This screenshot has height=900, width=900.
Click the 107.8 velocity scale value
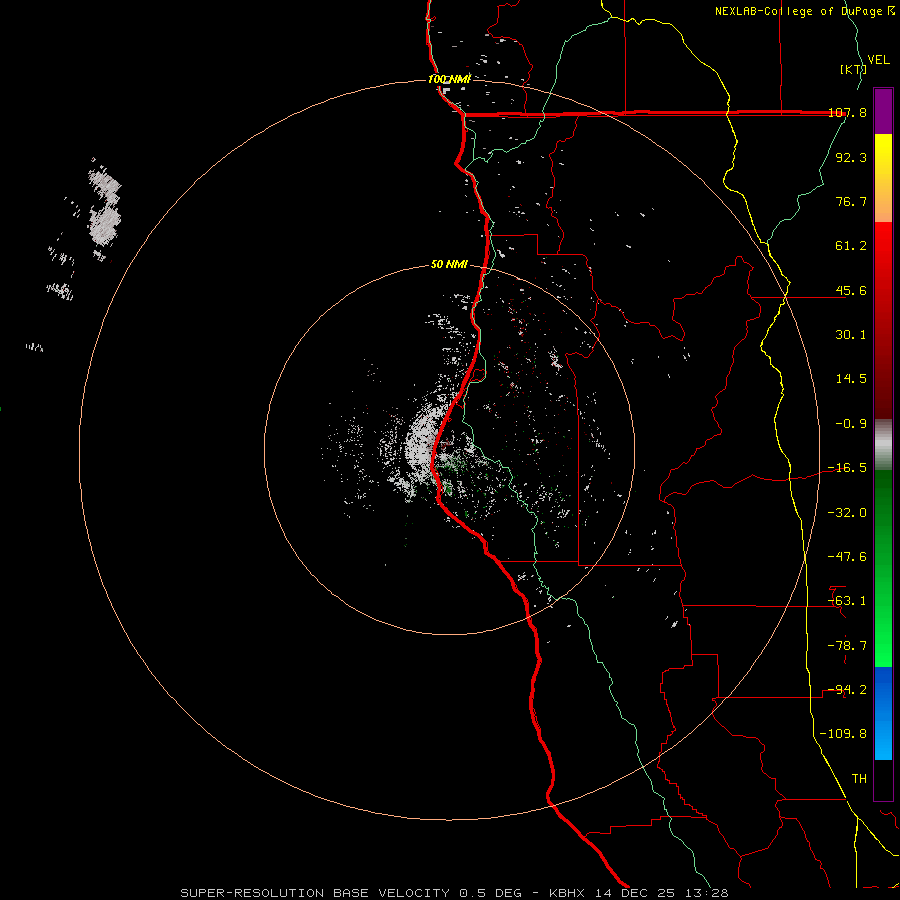click(847, 112)
